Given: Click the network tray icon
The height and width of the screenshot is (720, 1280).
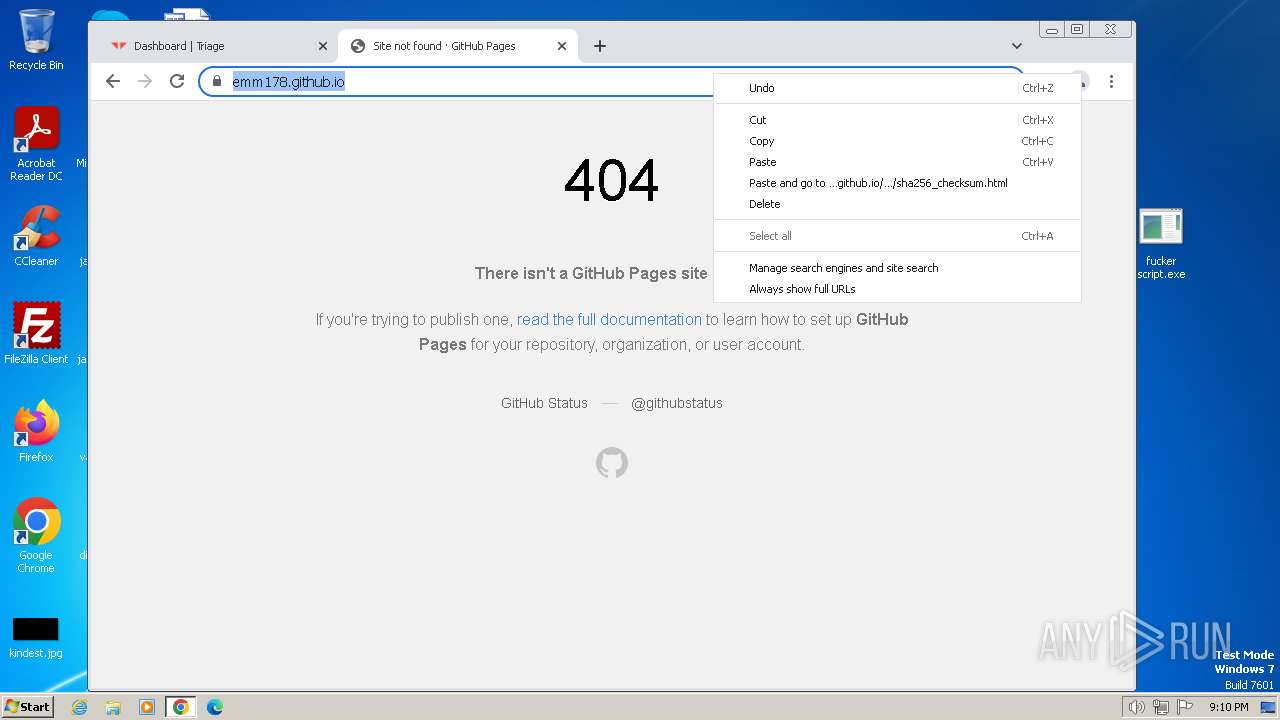Looking at the screenshot, I should click(1161, 707).
